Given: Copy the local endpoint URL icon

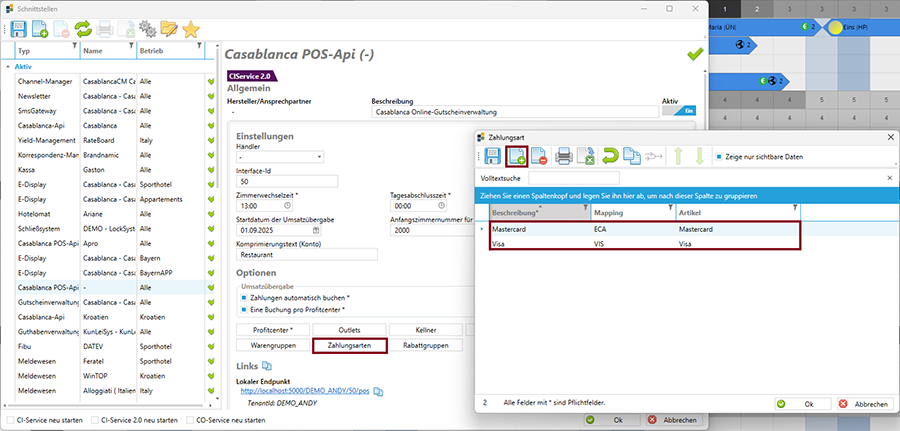Looking at the screenshot, I should tap(378, 391).
